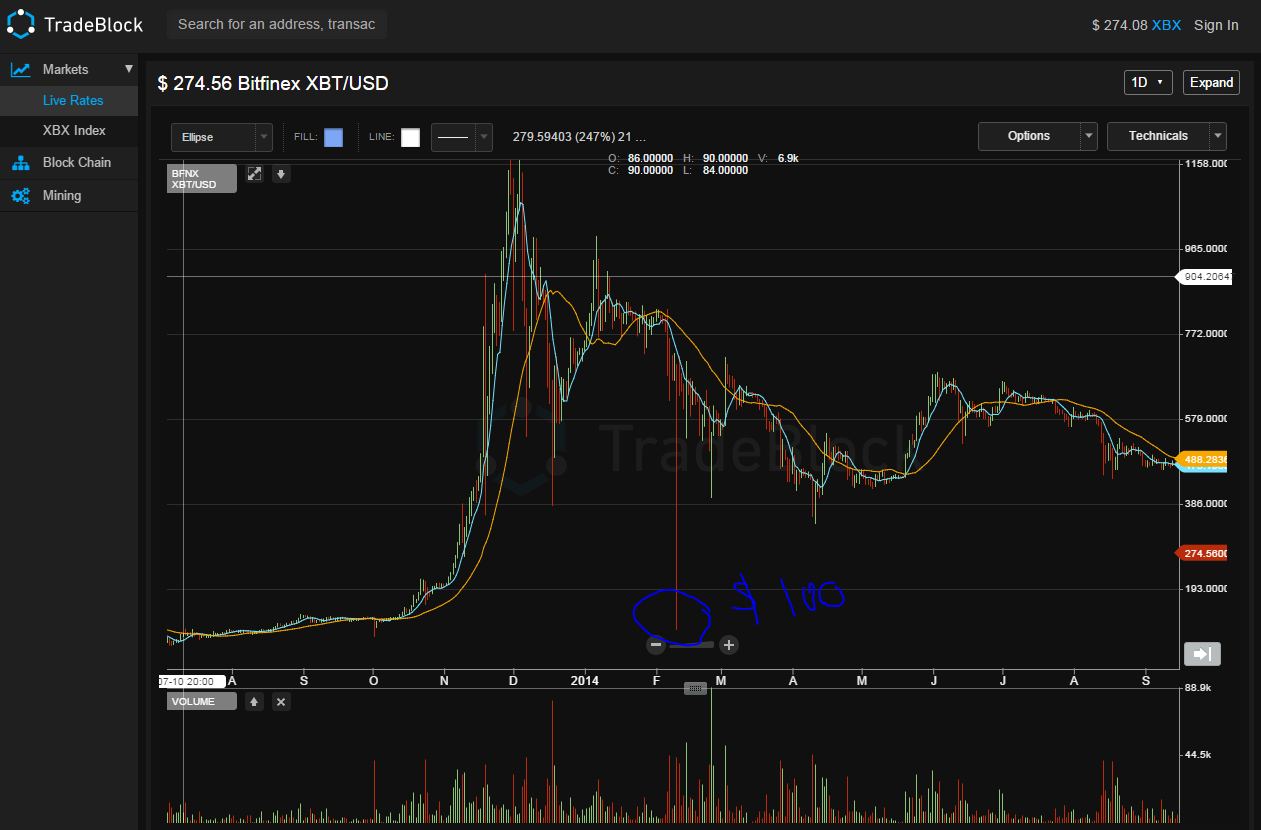Viewport: 1261px width, 830px height.
Task: Move the BFNX panel down with arrow icon
Action: click(282, 174)
